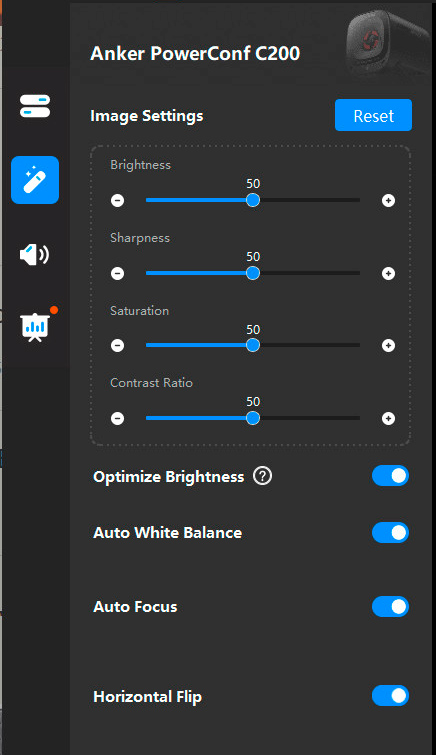Open the speaker audio settings sidebar icon
Image resolution: width=436 pixels, height=755 pixels.
coord(34,254)
